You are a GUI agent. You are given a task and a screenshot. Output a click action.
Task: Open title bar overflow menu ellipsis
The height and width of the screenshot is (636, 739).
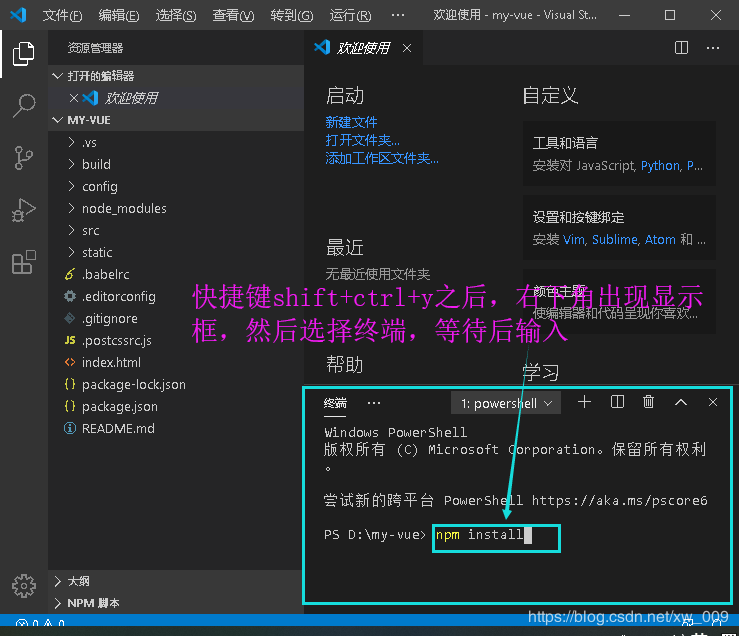(x=398, y=15)
